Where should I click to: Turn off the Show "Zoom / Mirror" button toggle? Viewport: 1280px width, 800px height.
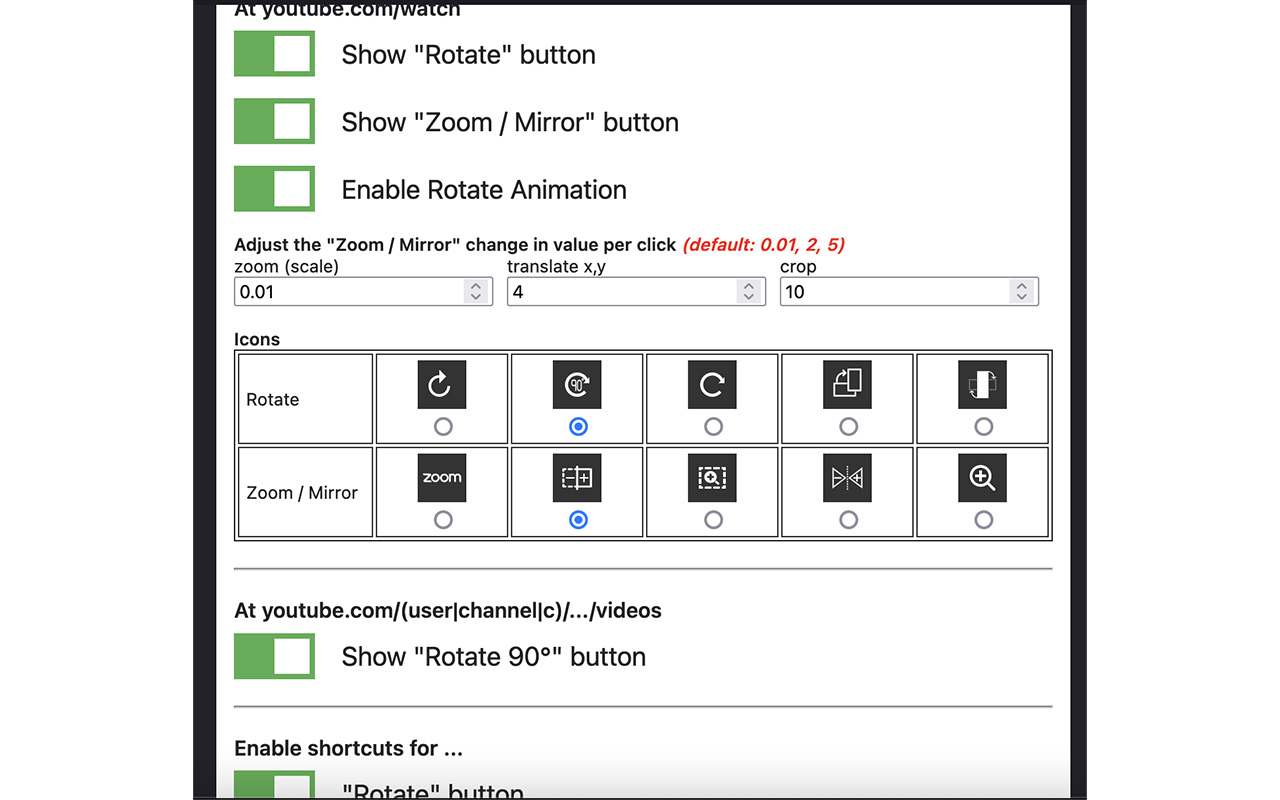[274, 121]
